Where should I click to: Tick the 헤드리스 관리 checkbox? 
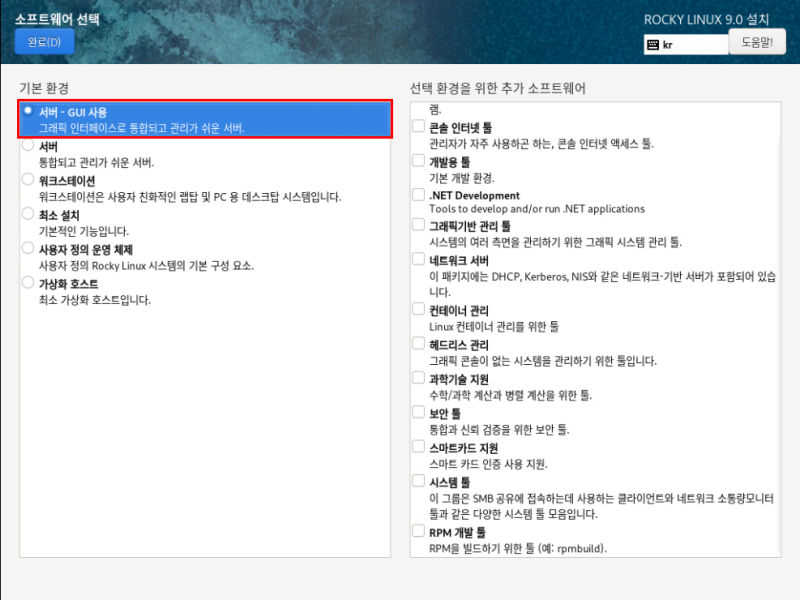pos(418,343)
